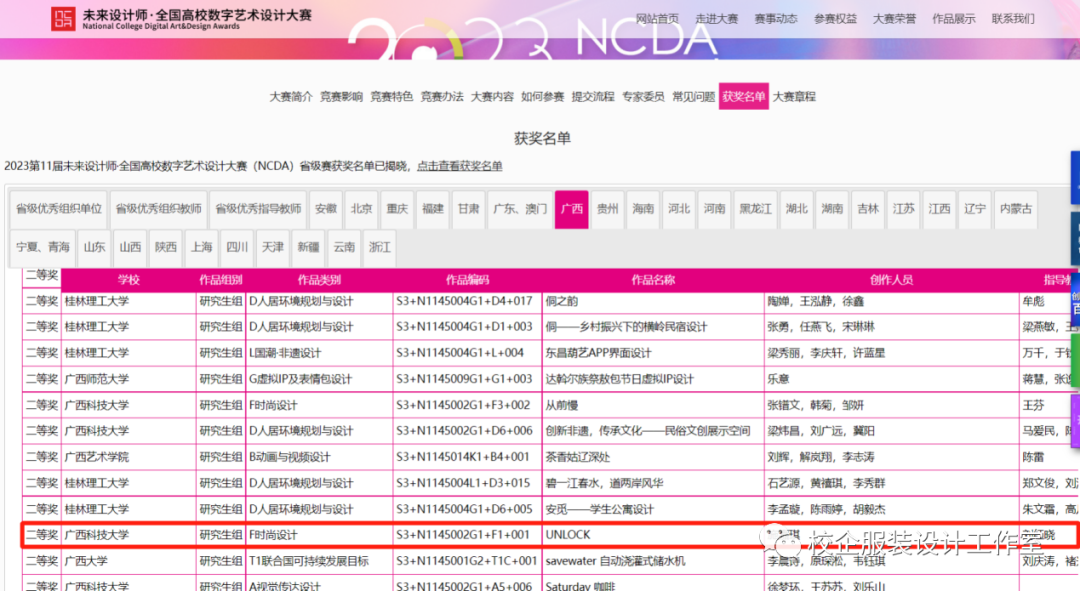The width and height of the screenshot is (1080, 591).
Task: Select the 北京 province tab
Action: pyautogui.click(x=362, y=209)
